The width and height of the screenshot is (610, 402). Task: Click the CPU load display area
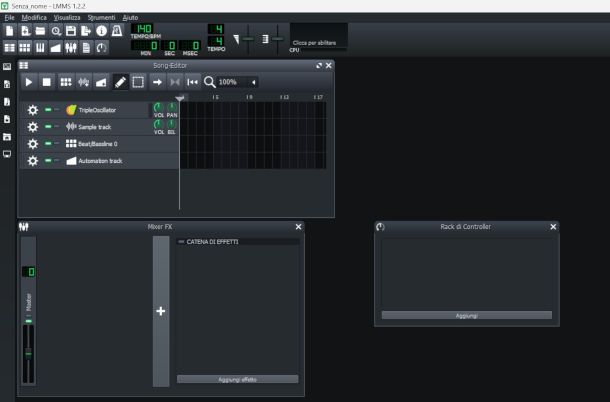tap(319, 36)
